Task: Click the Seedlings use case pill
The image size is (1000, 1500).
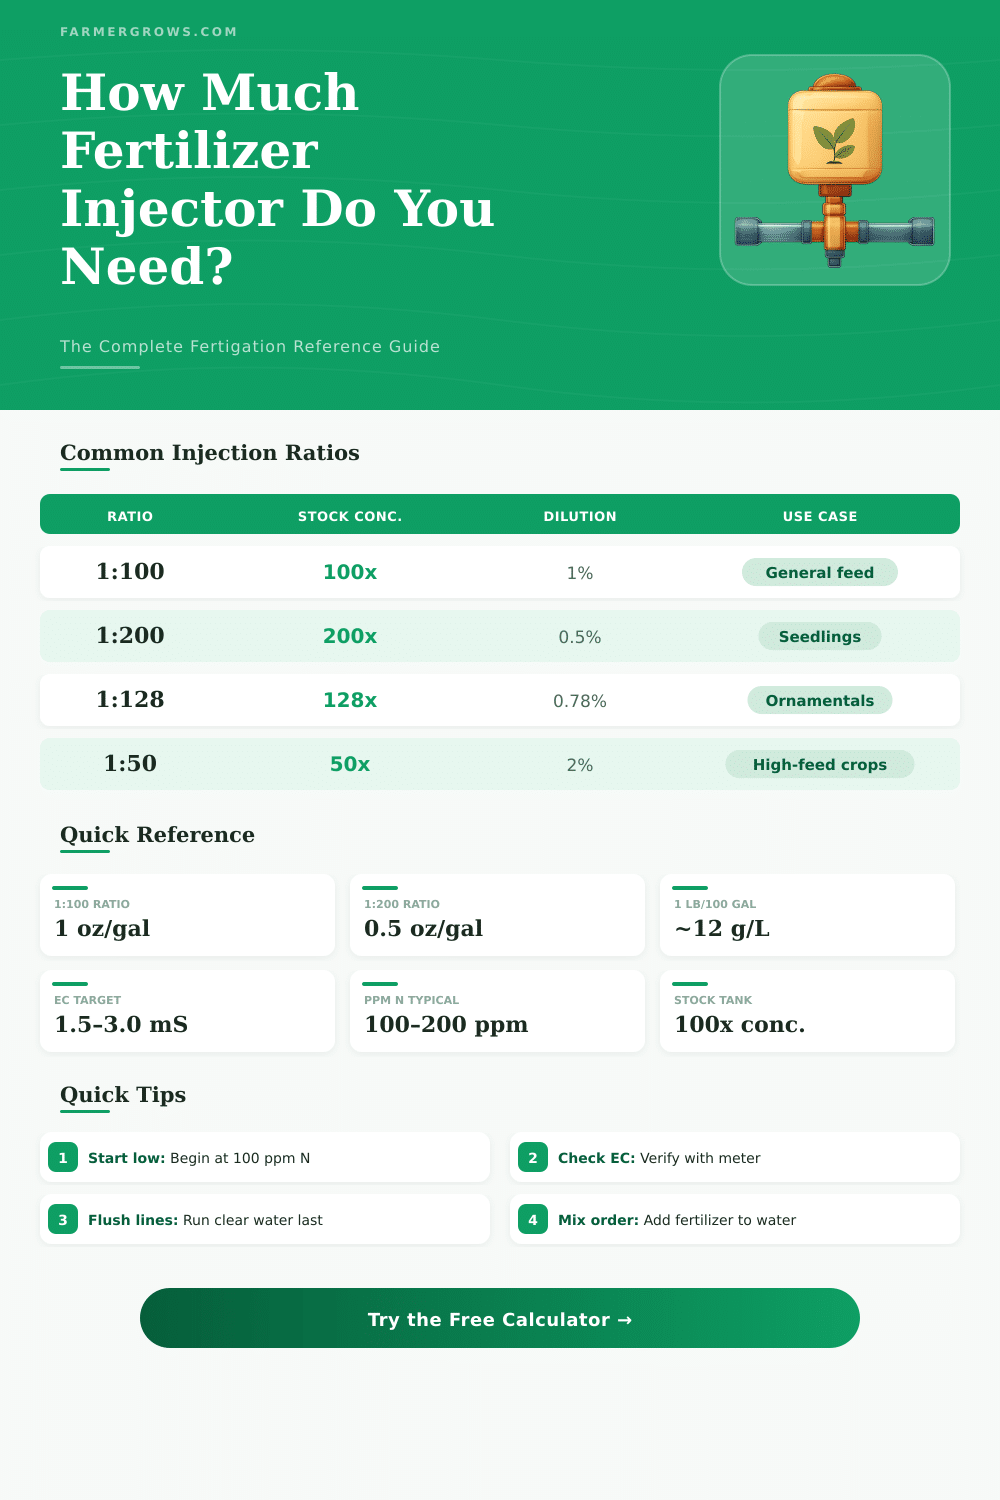Action: pos(819,636)
